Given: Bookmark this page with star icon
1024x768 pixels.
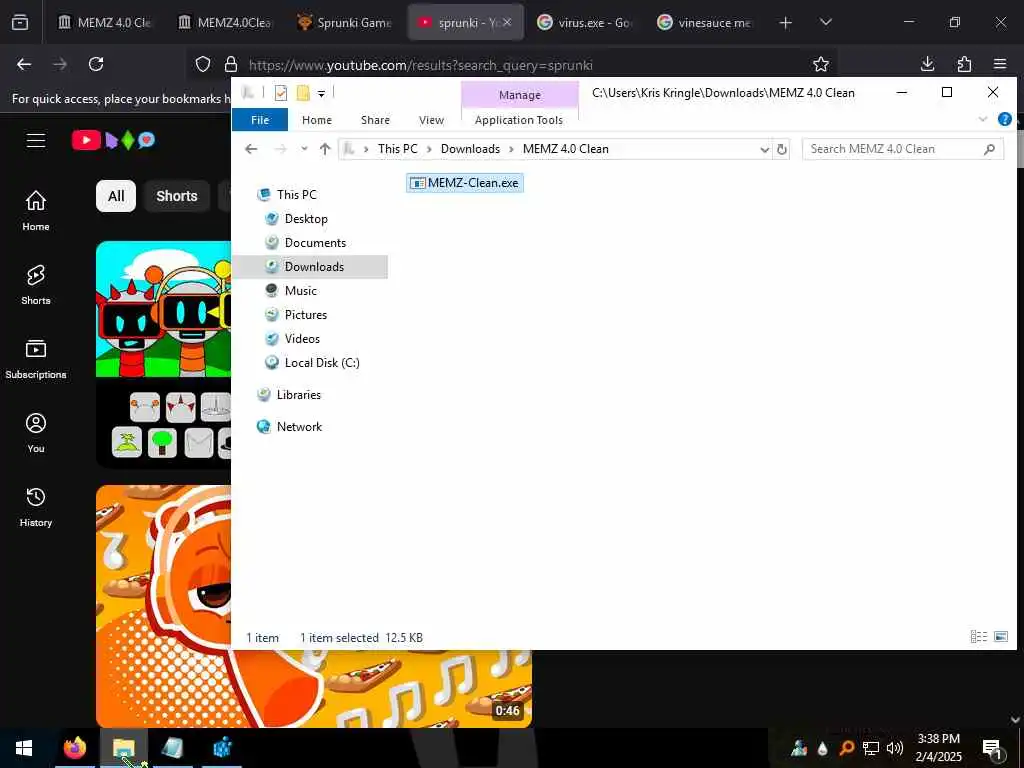Looking at the screenshot, I should (821, 64).
